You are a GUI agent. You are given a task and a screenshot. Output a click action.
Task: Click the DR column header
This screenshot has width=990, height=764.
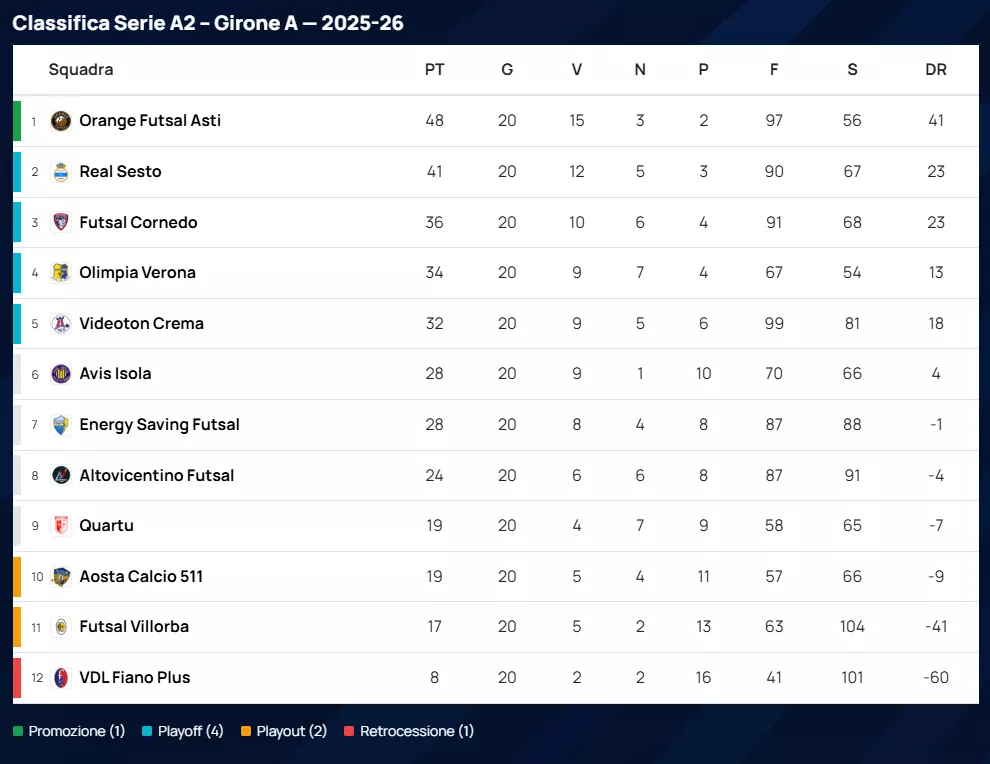point(936,70)
